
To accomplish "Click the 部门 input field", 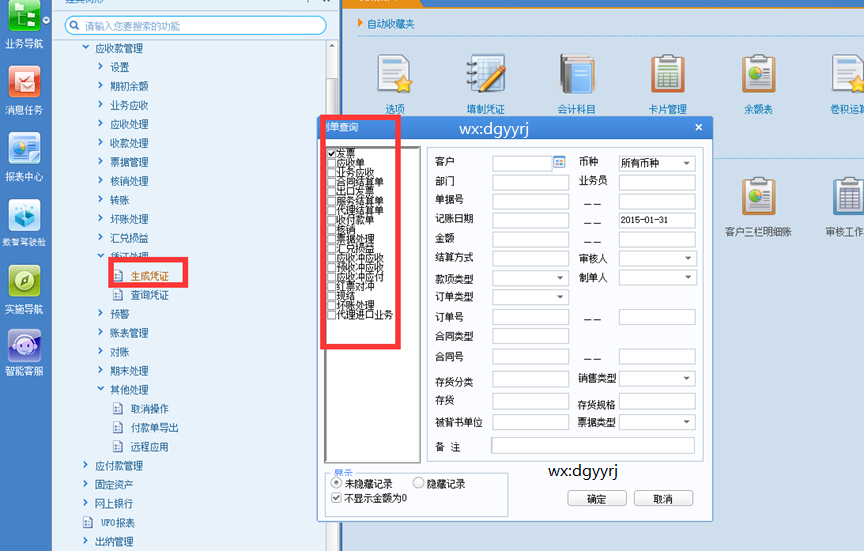I will coord(531,182).
